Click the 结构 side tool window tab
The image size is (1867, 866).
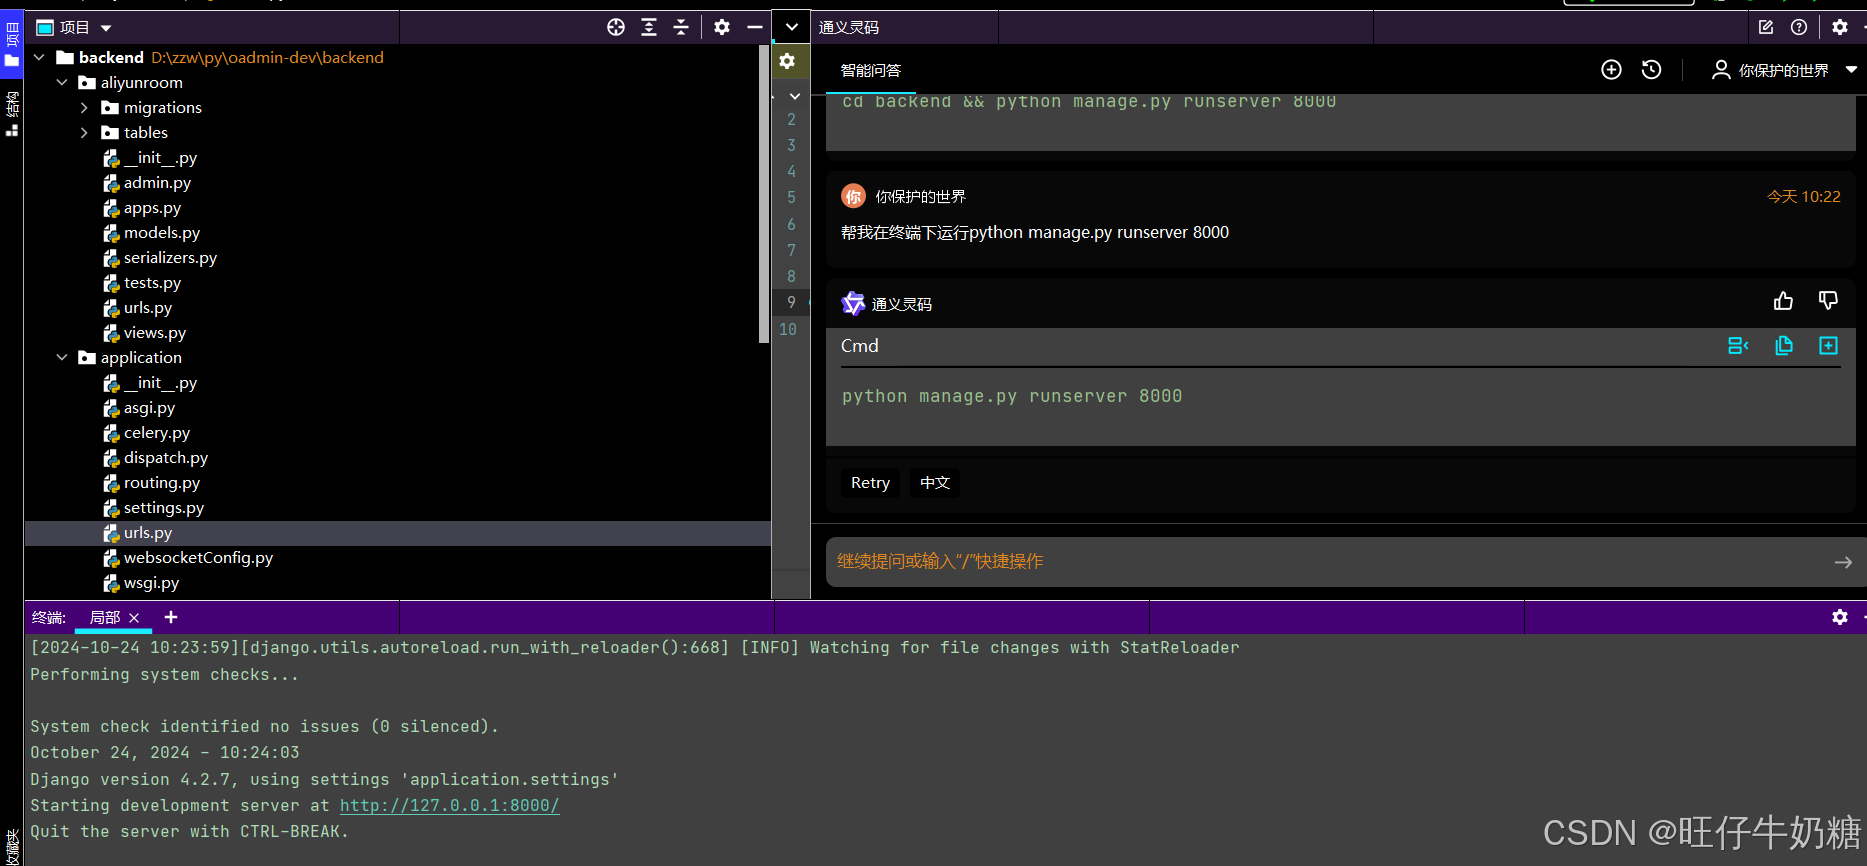[12, 113]
